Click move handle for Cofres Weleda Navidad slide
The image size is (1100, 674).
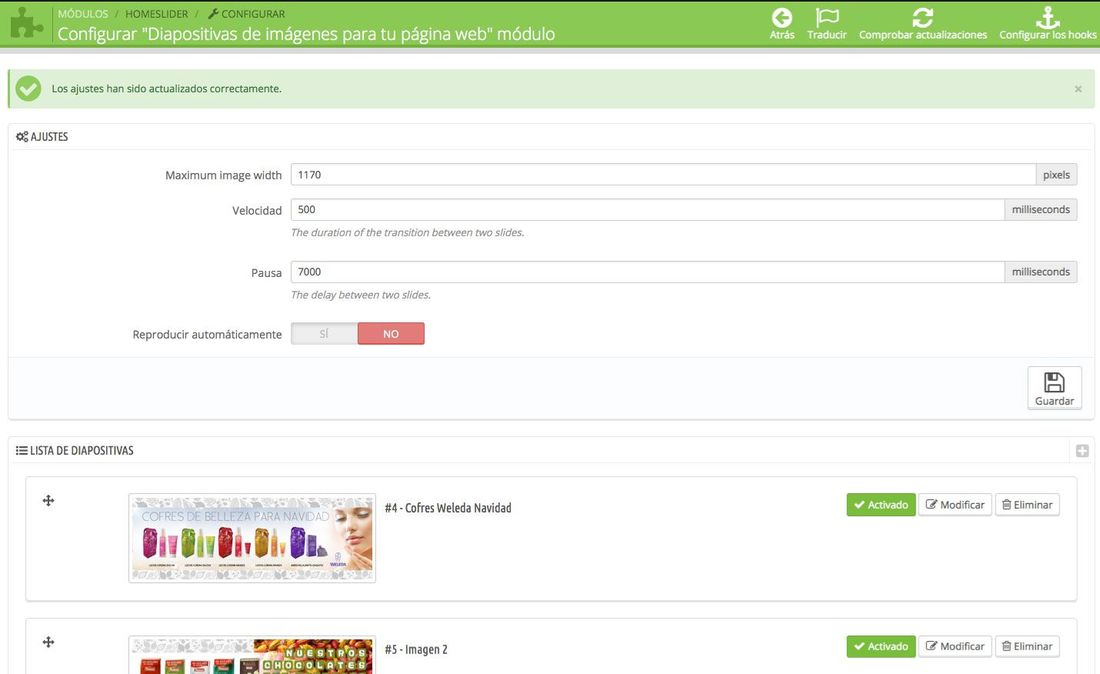tap(48, 500)
